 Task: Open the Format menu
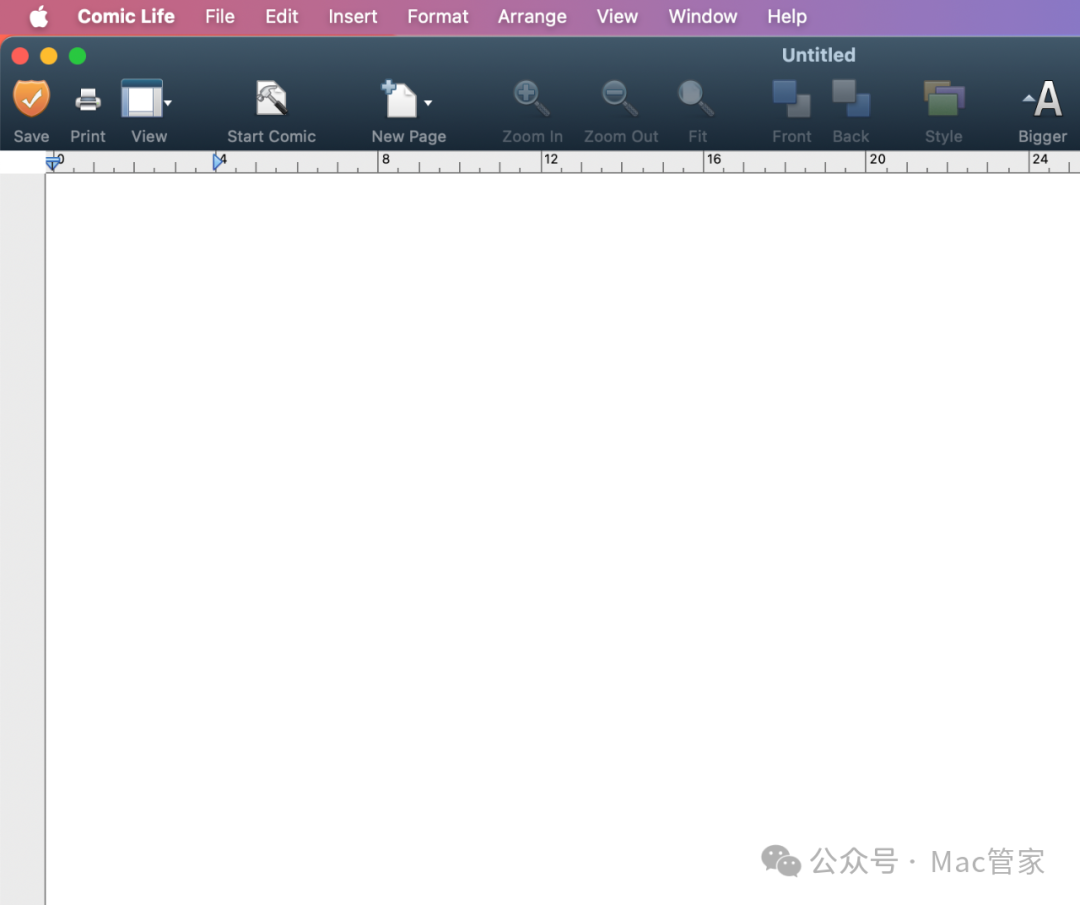pyautogui.click(x=437, y=17)
